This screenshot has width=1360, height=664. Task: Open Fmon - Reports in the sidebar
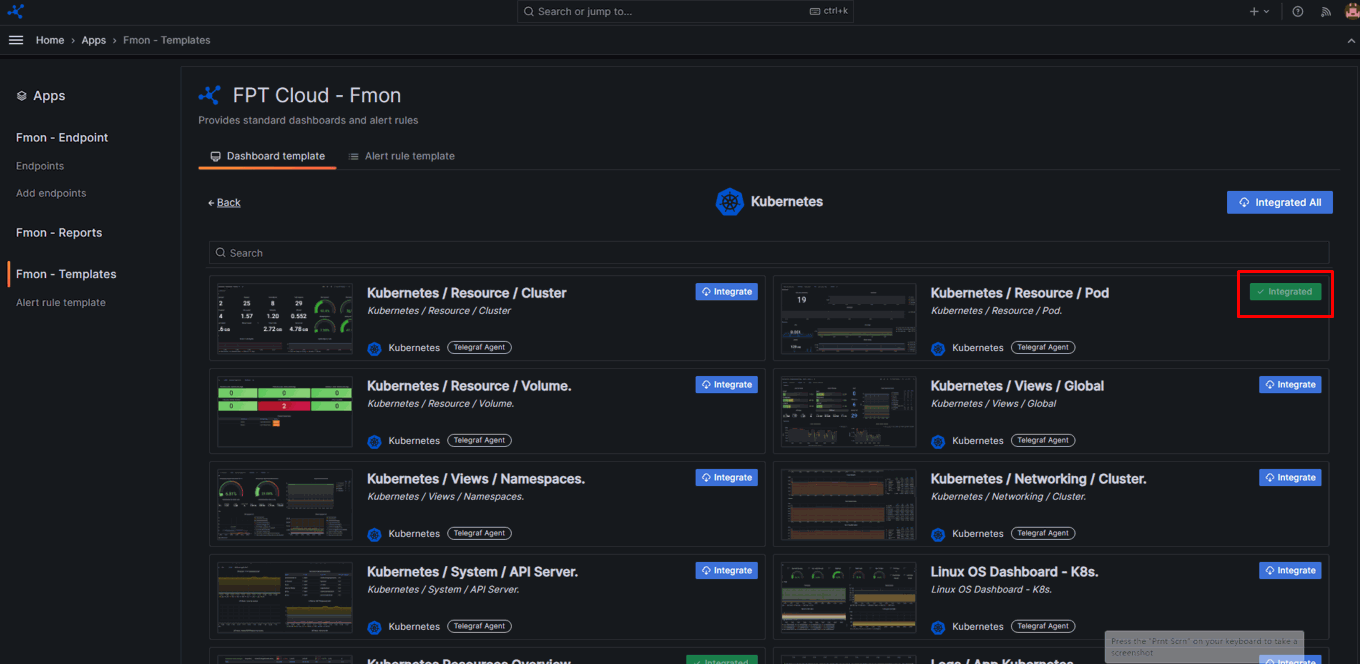pyautogui.click(x=59, y=233)
